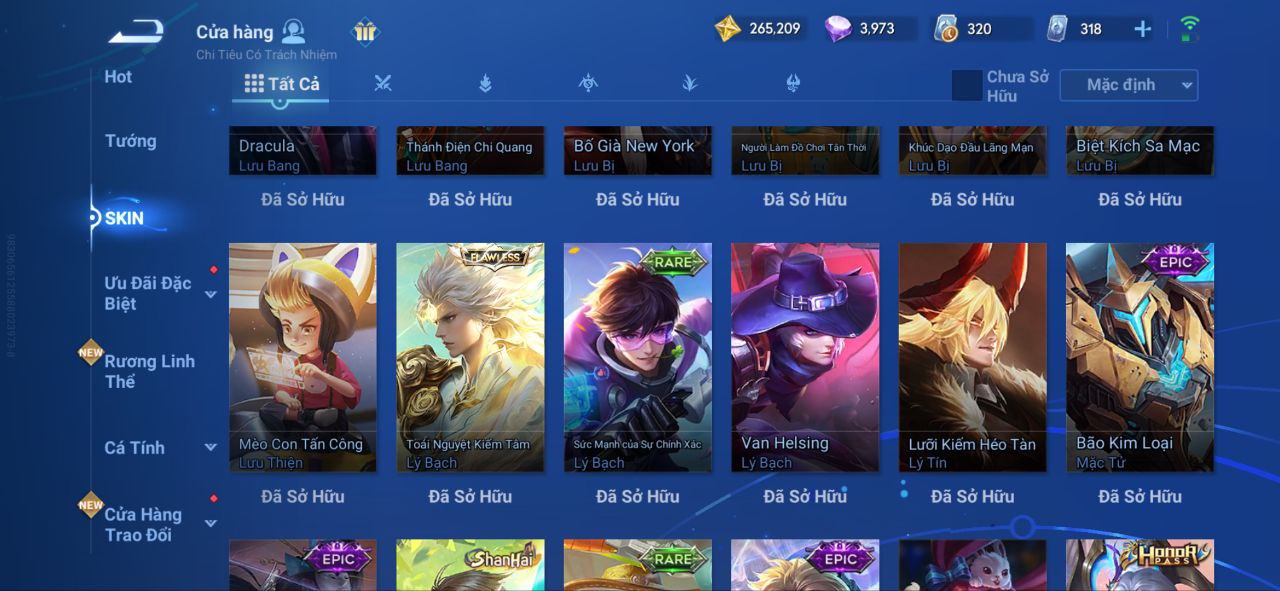Click the plus icon to add tickets
This screenshot has width=1280, height=591.
coord(1142,29)
